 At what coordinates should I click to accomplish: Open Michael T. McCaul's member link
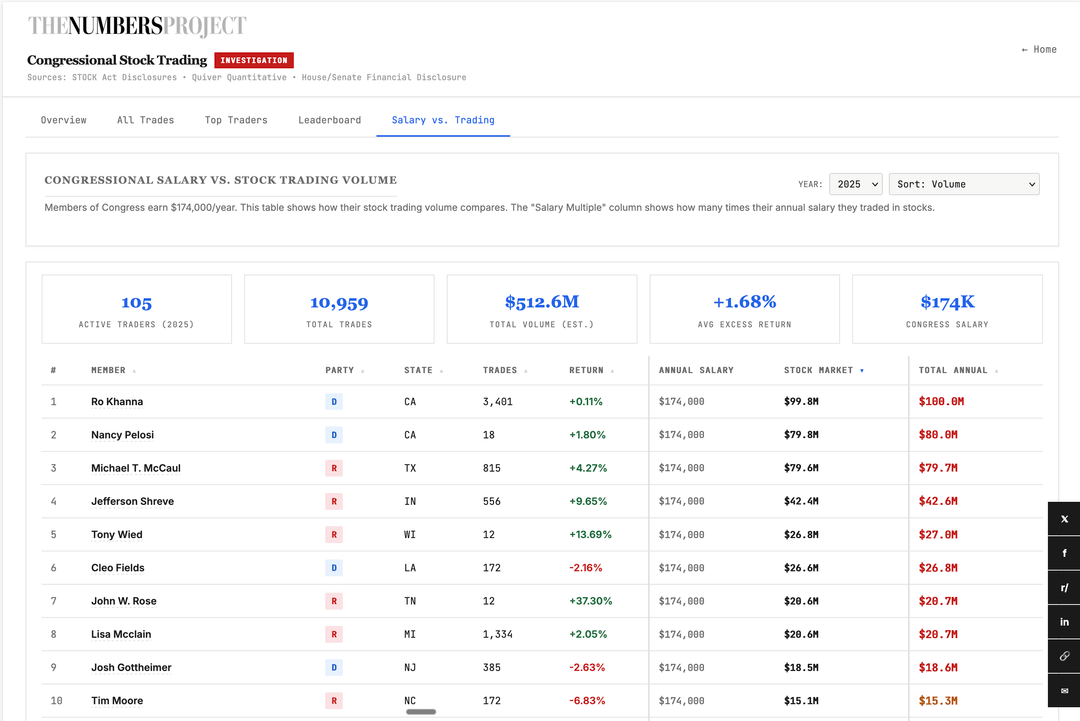click(x=136, y=468)
